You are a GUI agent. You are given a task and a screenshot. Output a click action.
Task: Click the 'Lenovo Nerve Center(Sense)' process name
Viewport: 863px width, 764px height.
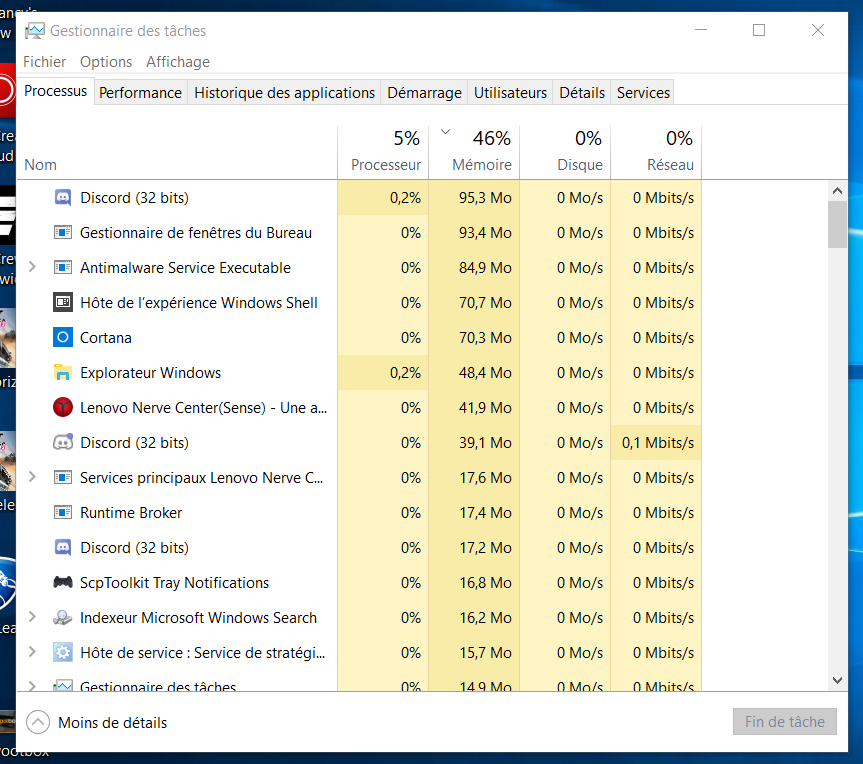pyautogui.click(x=204, y=407)
